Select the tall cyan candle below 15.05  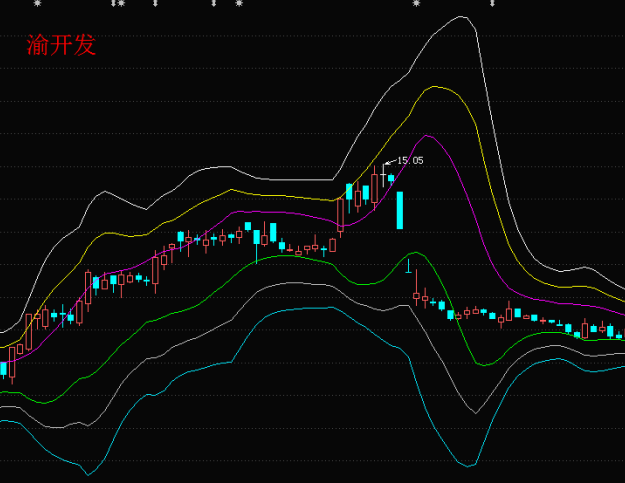pos(400,210)
